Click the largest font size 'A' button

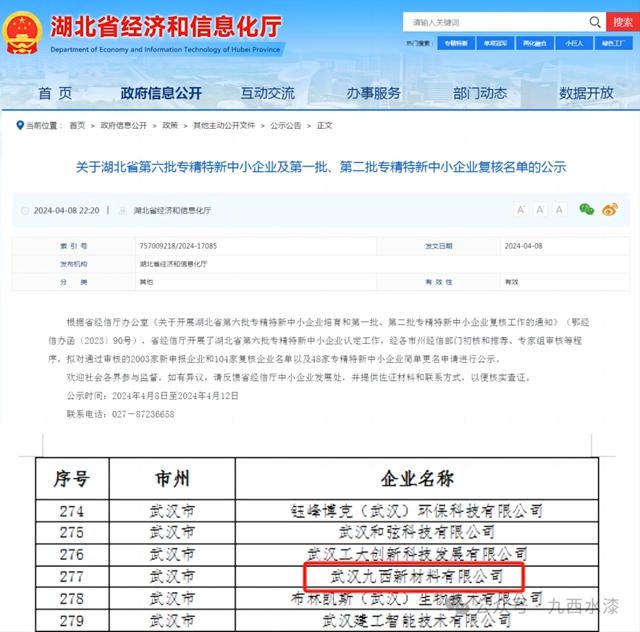point(521,210)
